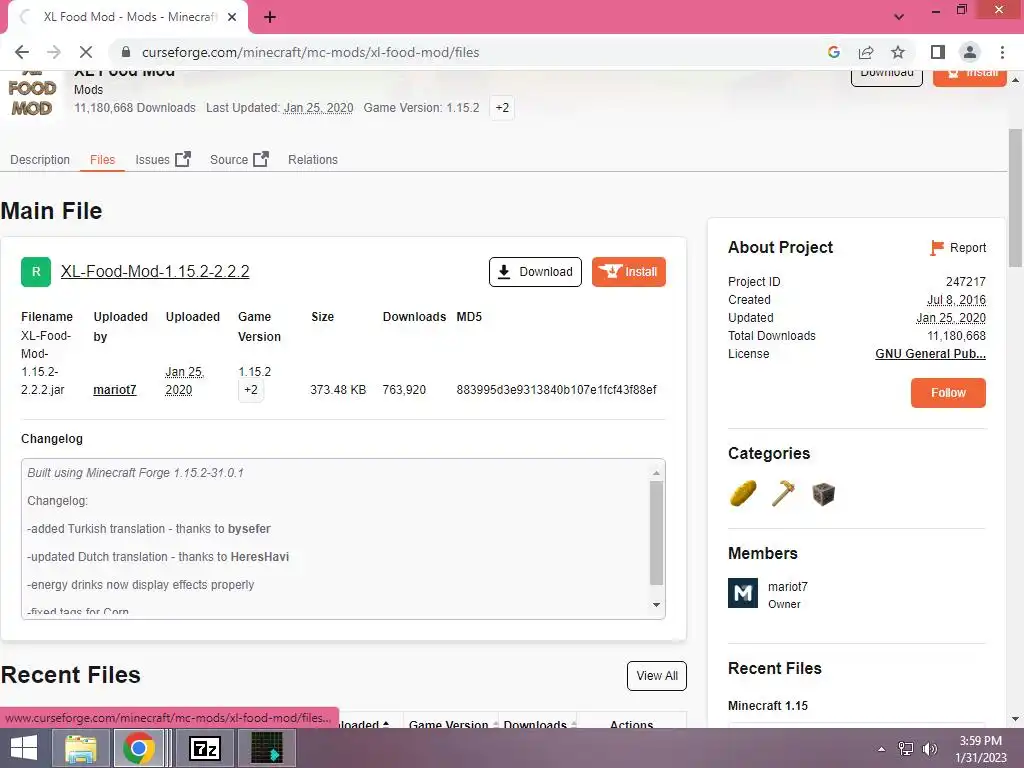The image size is (1024, 768).
Task: Show hidden system tray icons
Action: tap(882, 749)
